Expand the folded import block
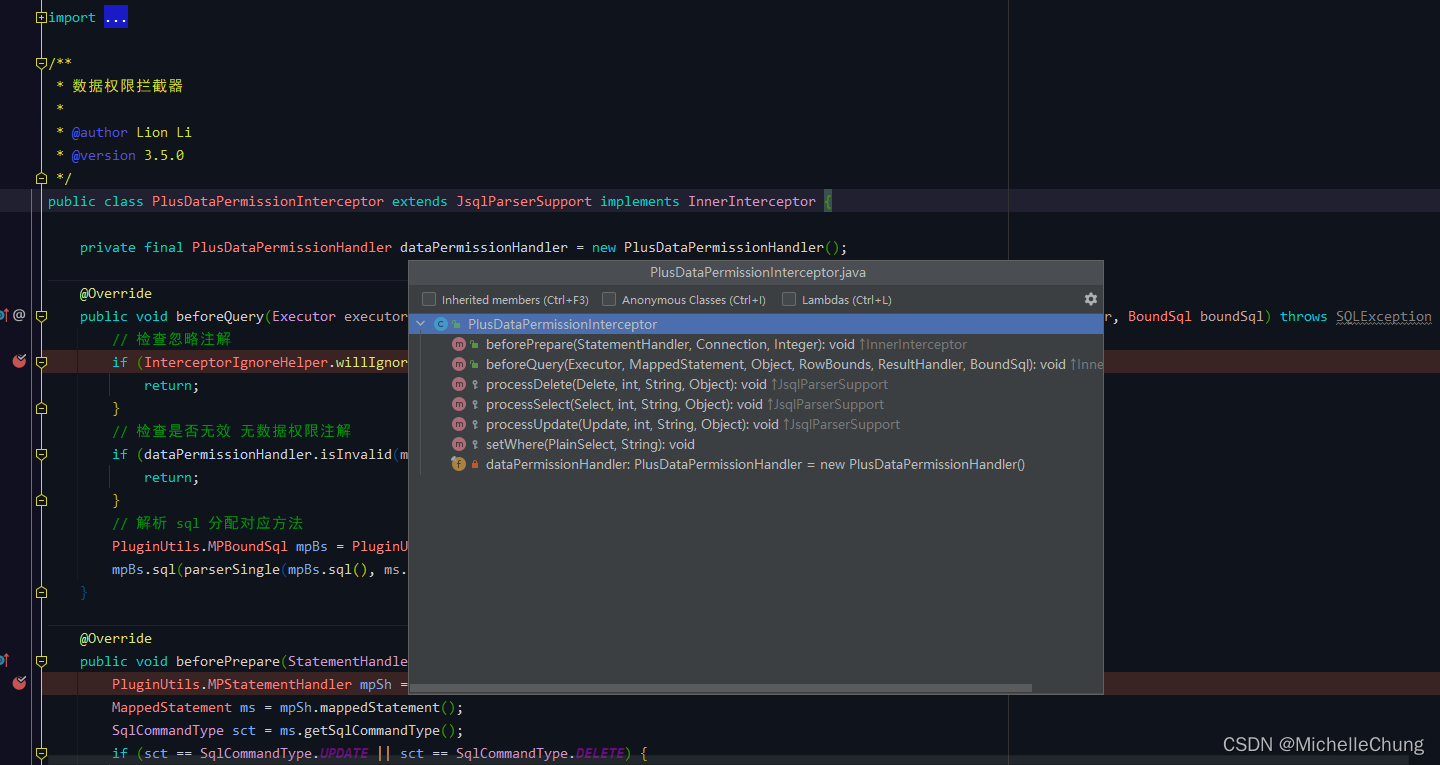 (41, 18)
